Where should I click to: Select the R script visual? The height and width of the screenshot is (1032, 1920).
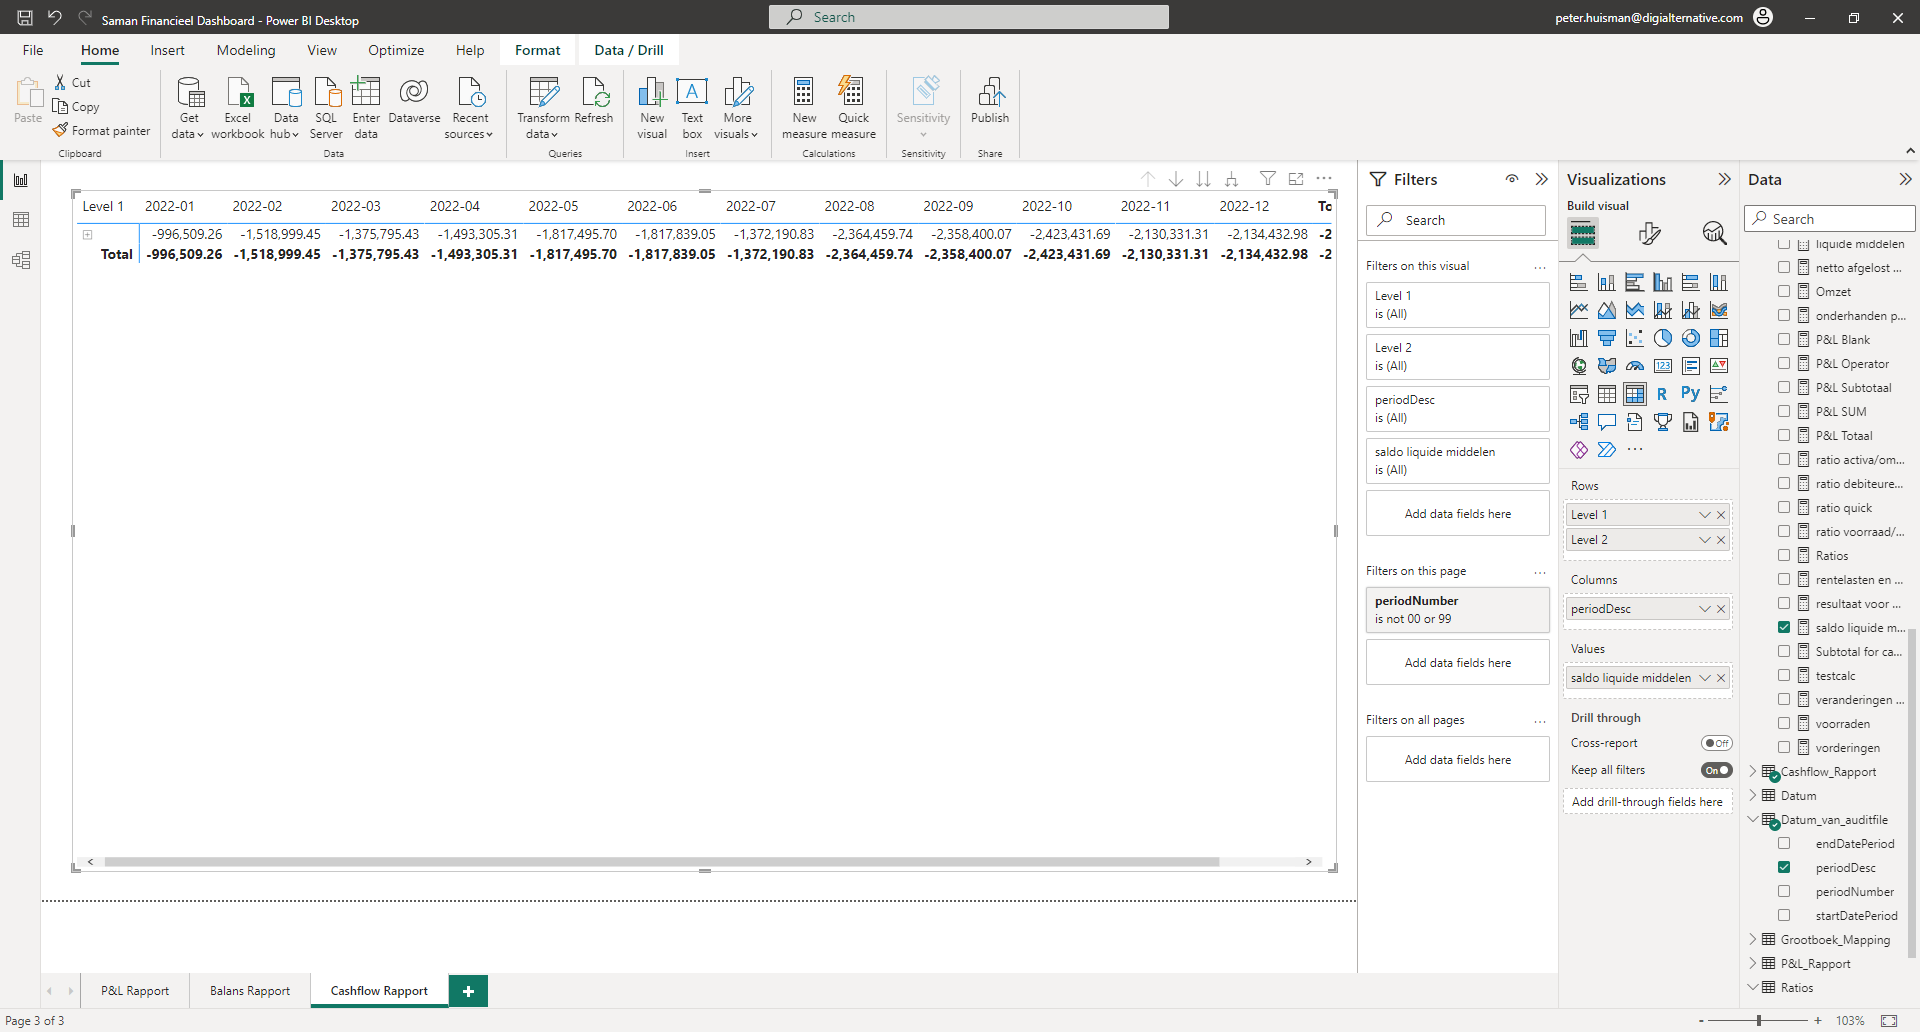point(1662,394)
